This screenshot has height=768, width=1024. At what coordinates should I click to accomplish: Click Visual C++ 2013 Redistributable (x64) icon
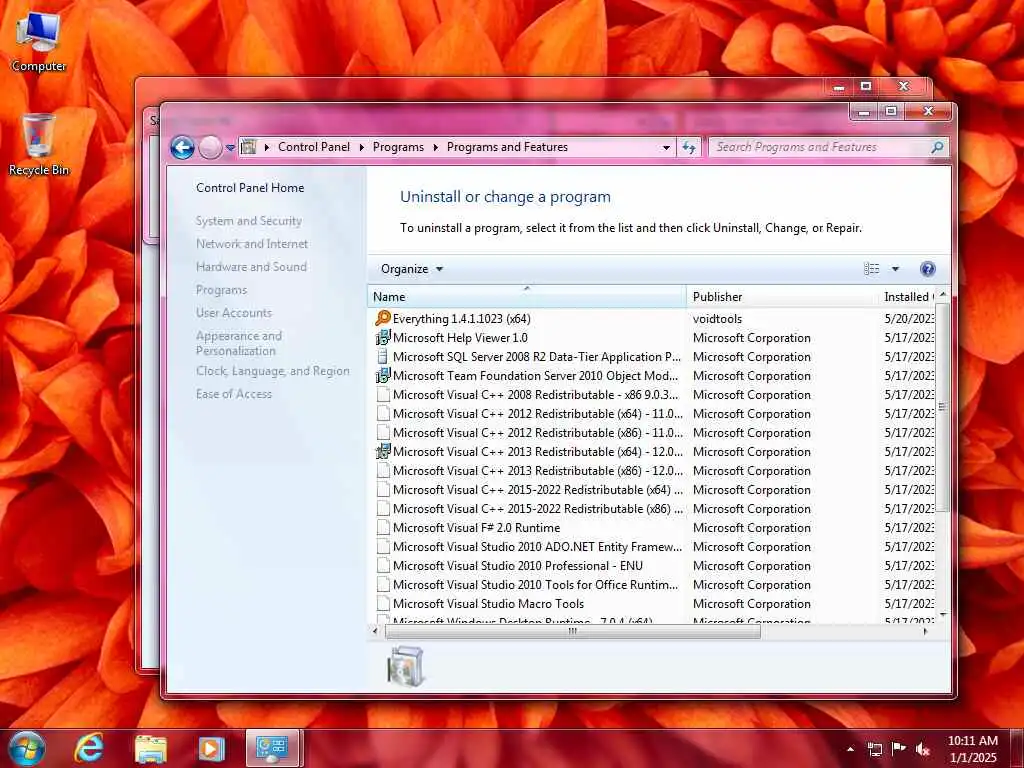383,451
